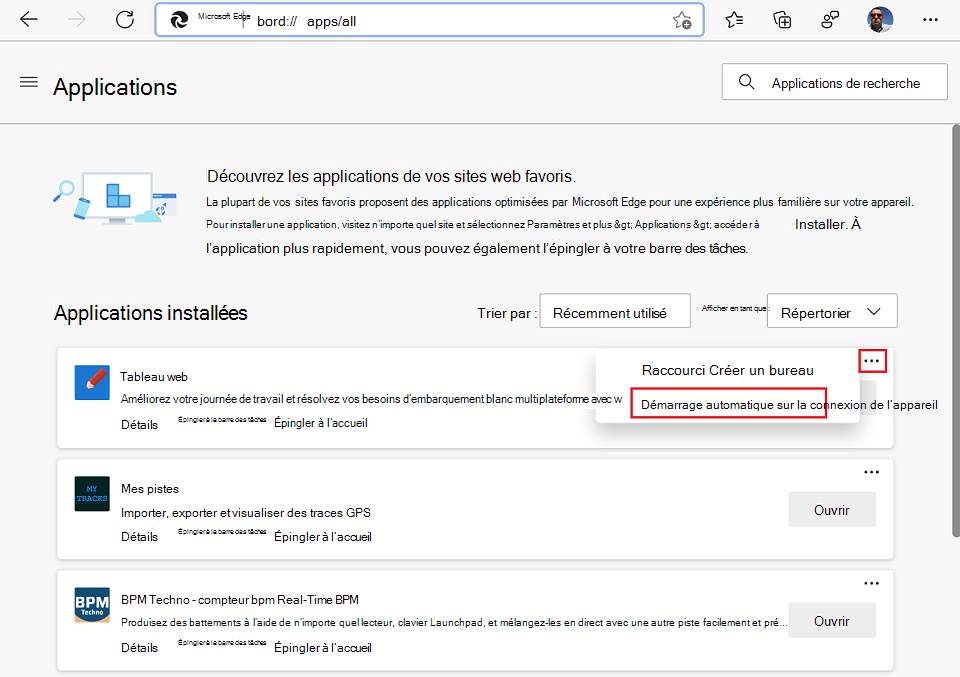
Task: Open Mes pistes with the Ouvrir button
Action: point(832,509)
